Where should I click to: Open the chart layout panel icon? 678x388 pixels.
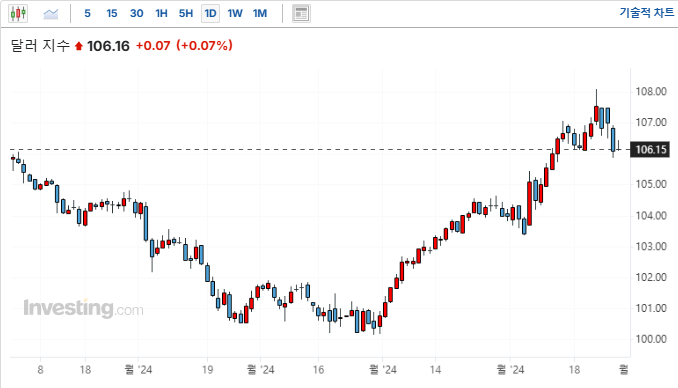tap(301, 13)
